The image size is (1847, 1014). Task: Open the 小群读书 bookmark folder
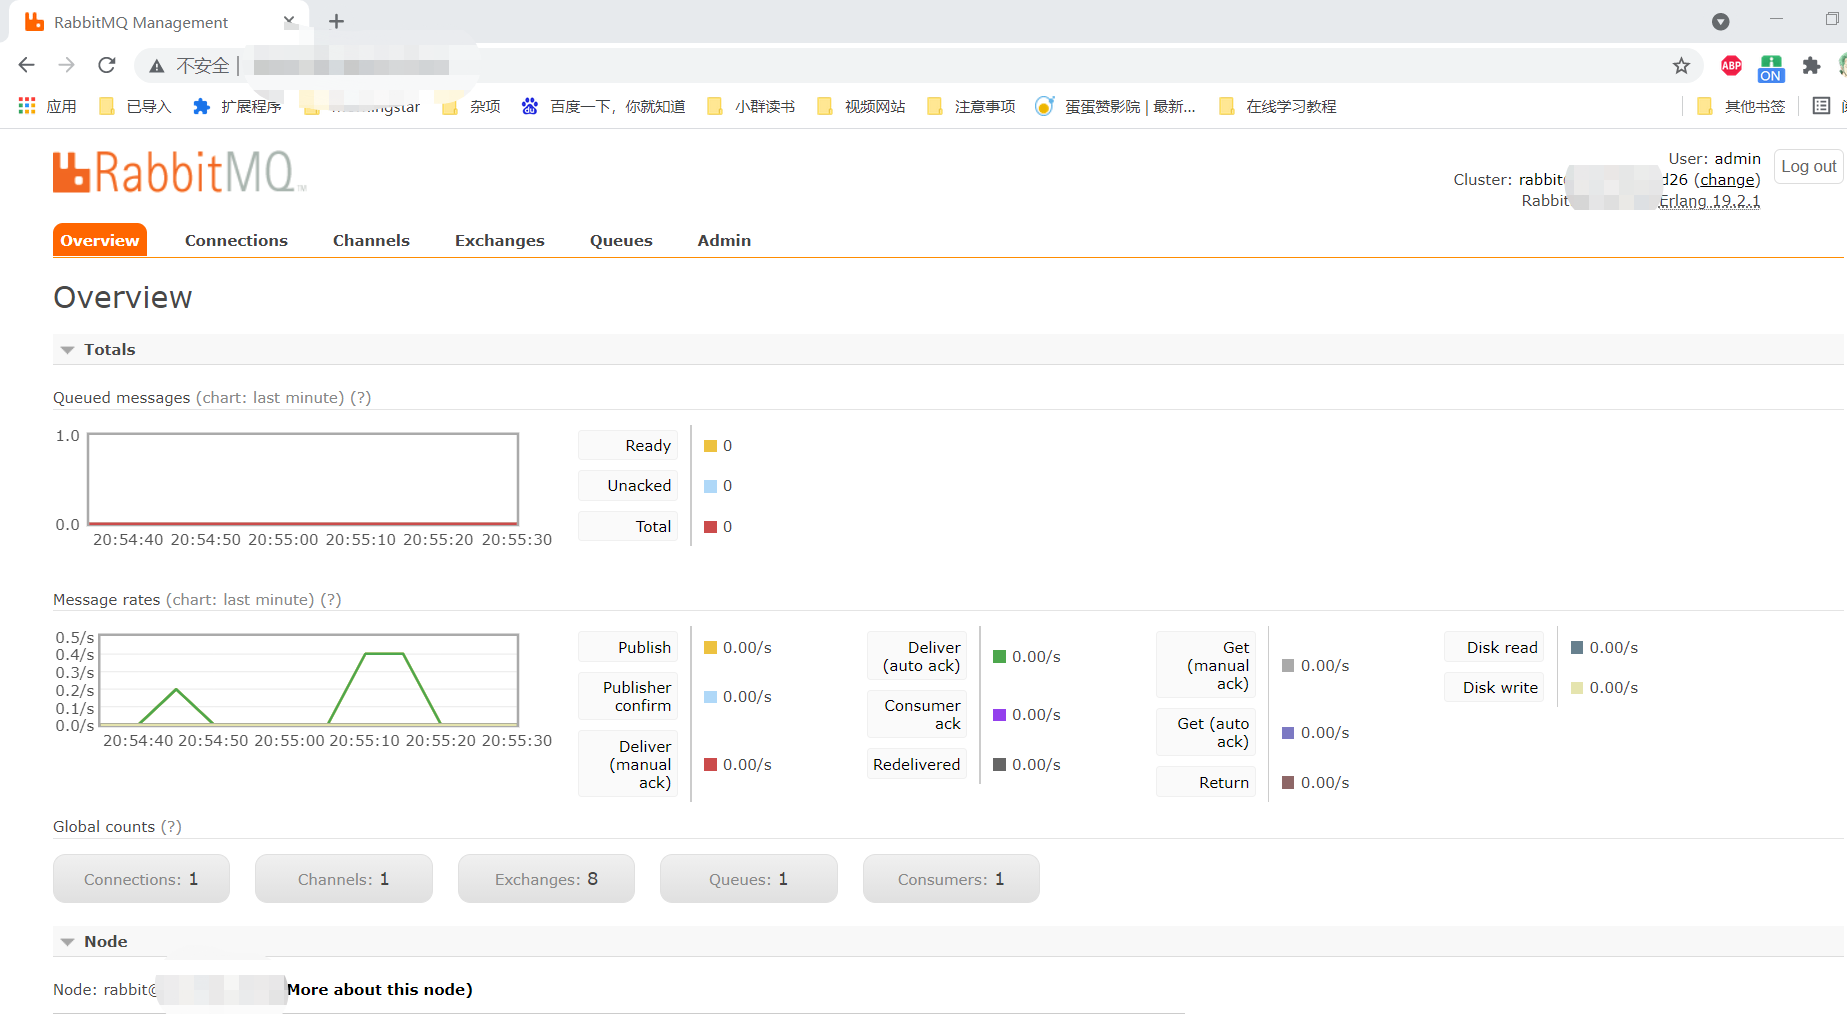coord(751,106)
